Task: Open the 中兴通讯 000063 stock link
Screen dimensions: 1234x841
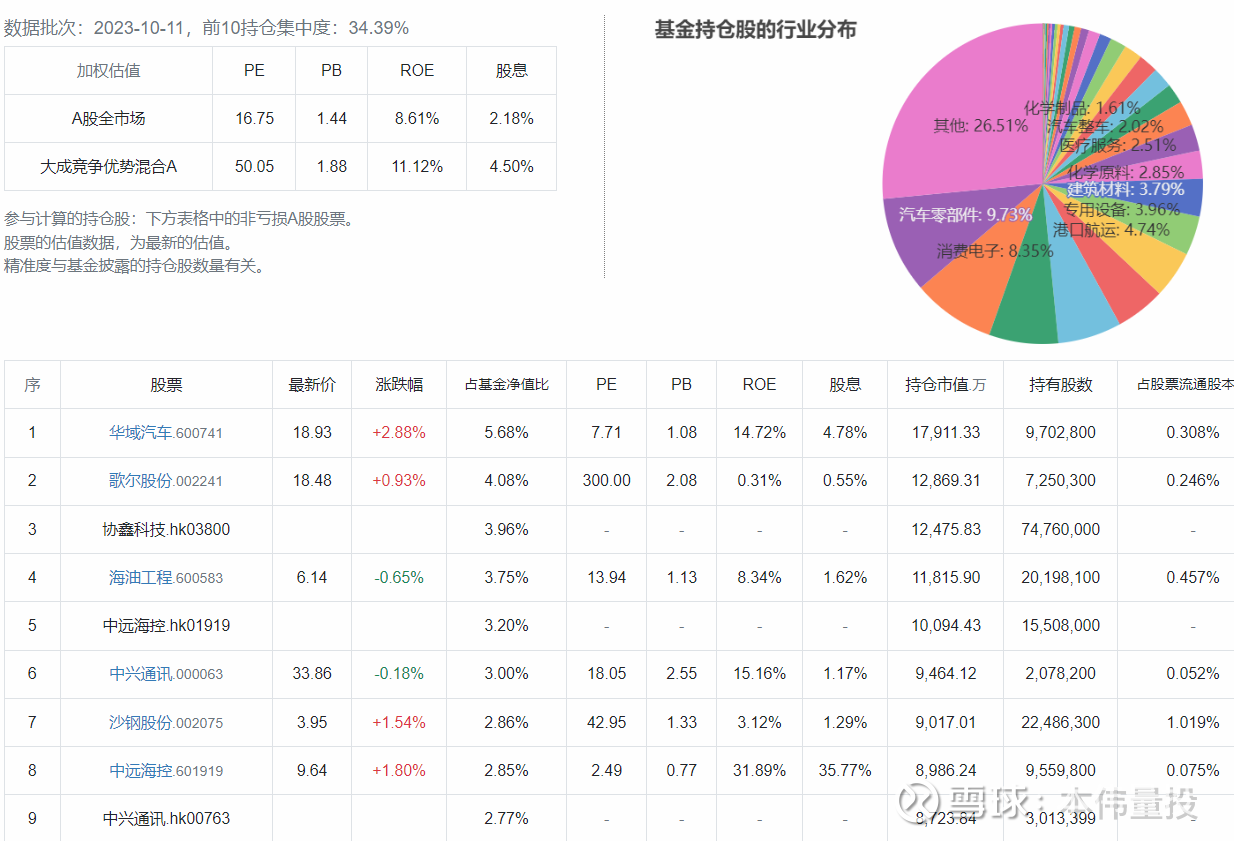Action: coord(166,674)
